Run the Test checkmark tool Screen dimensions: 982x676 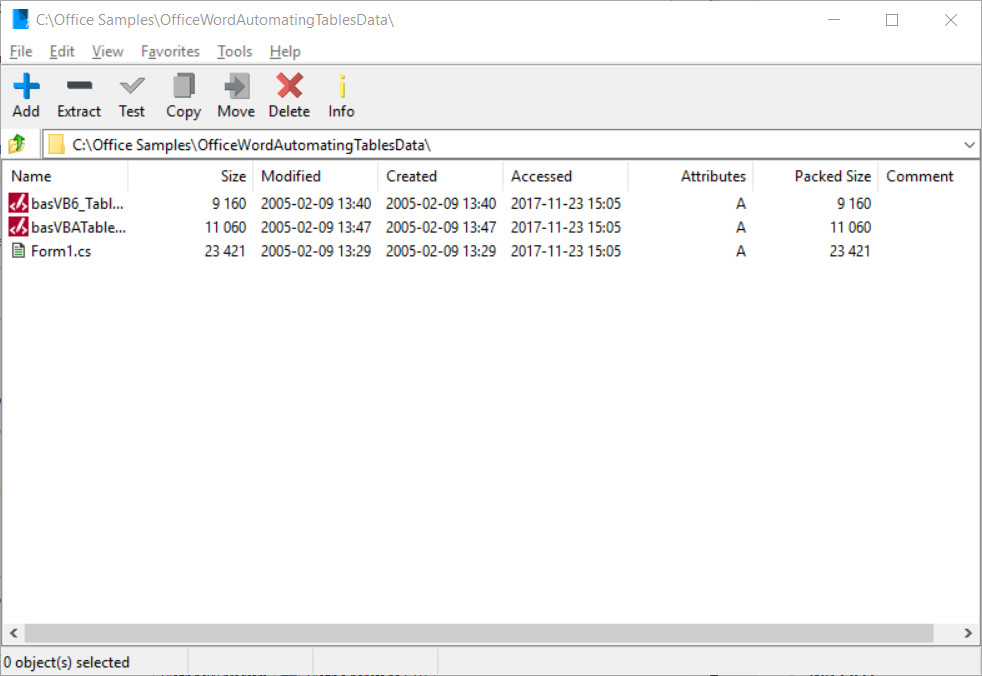pos(132,86)
